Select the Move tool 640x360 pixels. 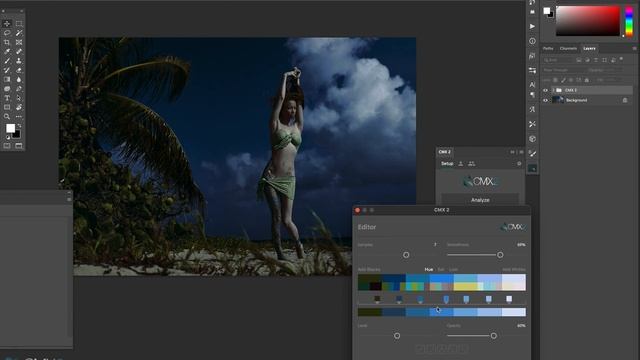(7, 24)
